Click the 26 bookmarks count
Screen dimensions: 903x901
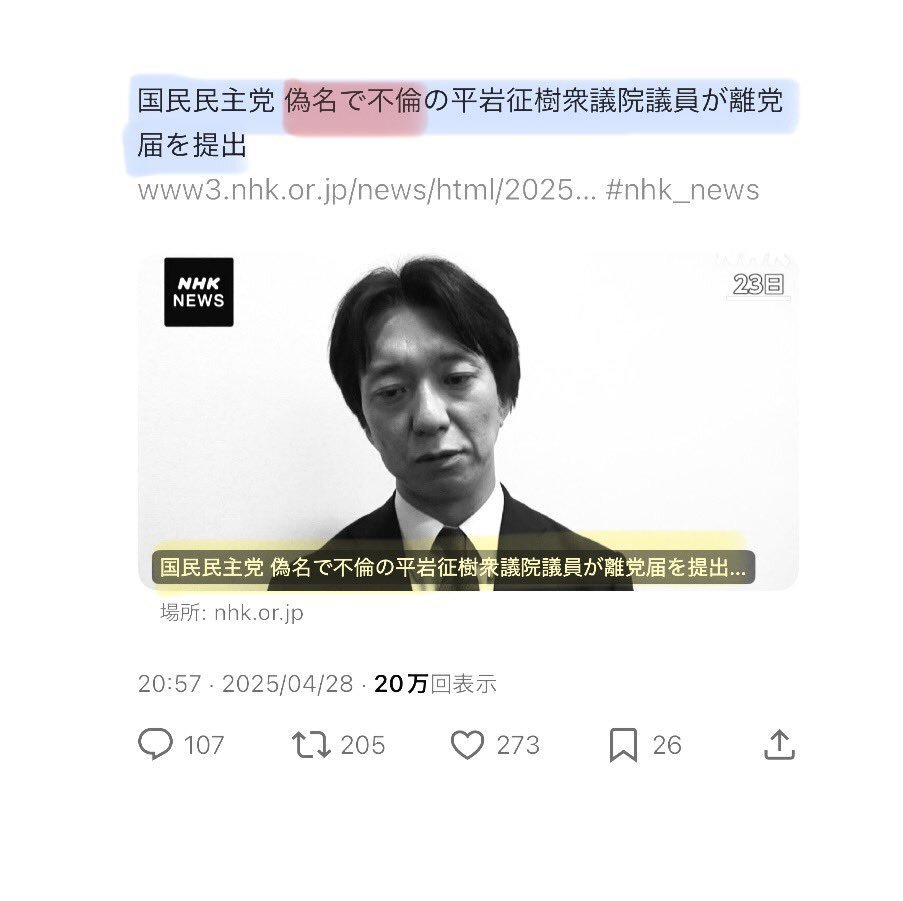[667, 745]
